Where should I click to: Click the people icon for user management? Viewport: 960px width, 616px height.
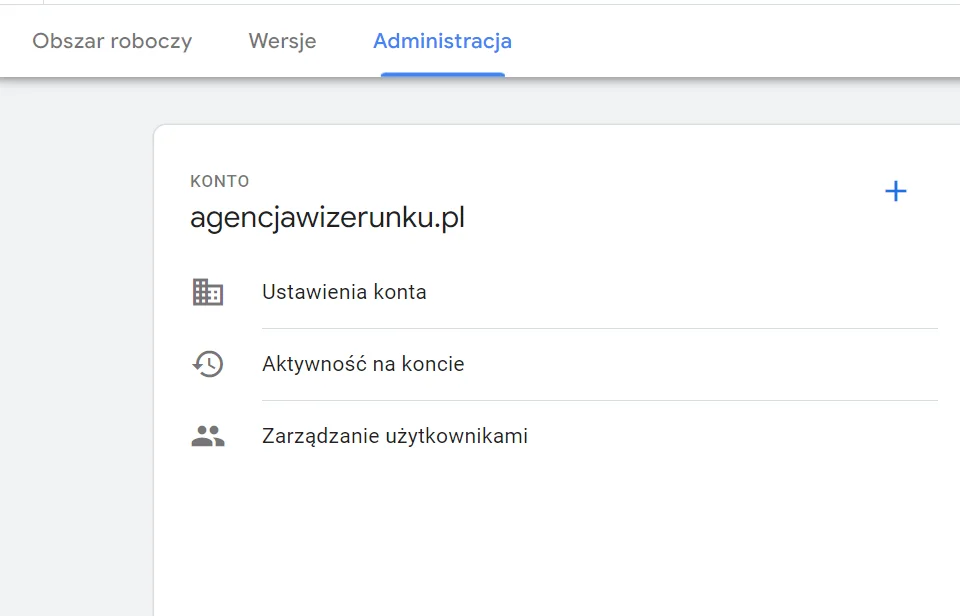click(x=208, y=436)
